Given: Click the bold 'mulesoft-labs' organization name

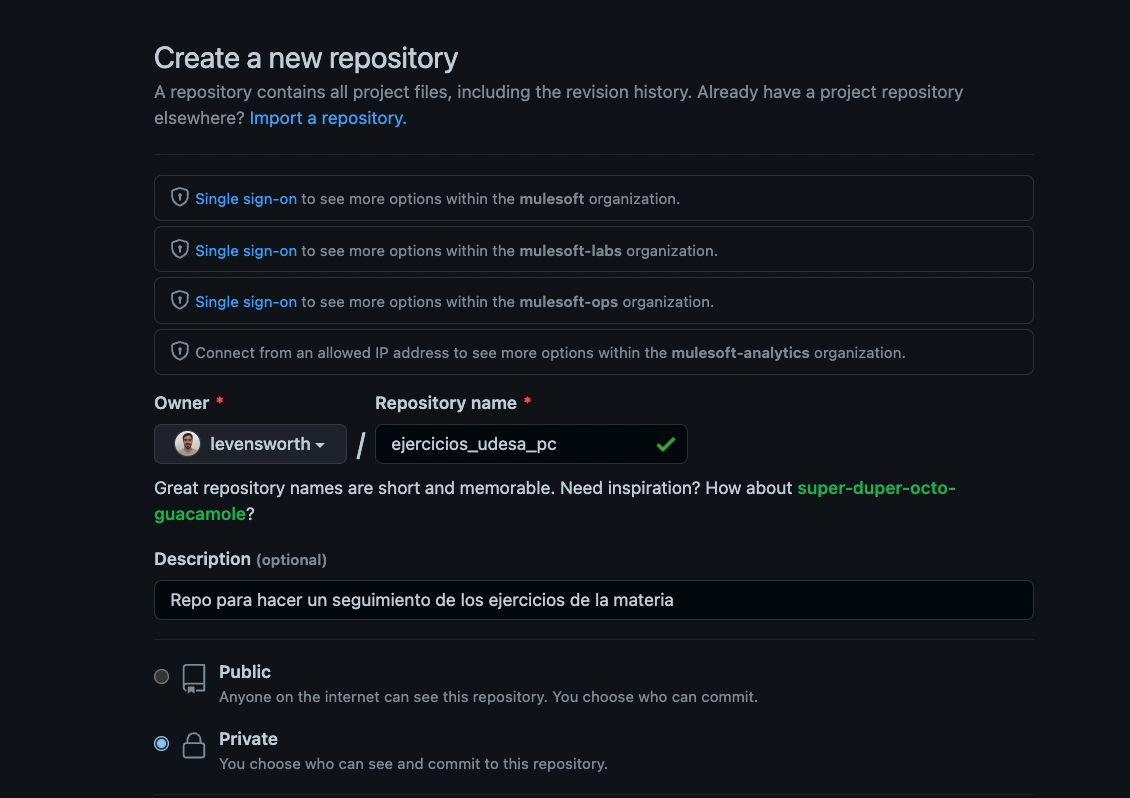Looking at the screenshot, I should tap(570, 251).
